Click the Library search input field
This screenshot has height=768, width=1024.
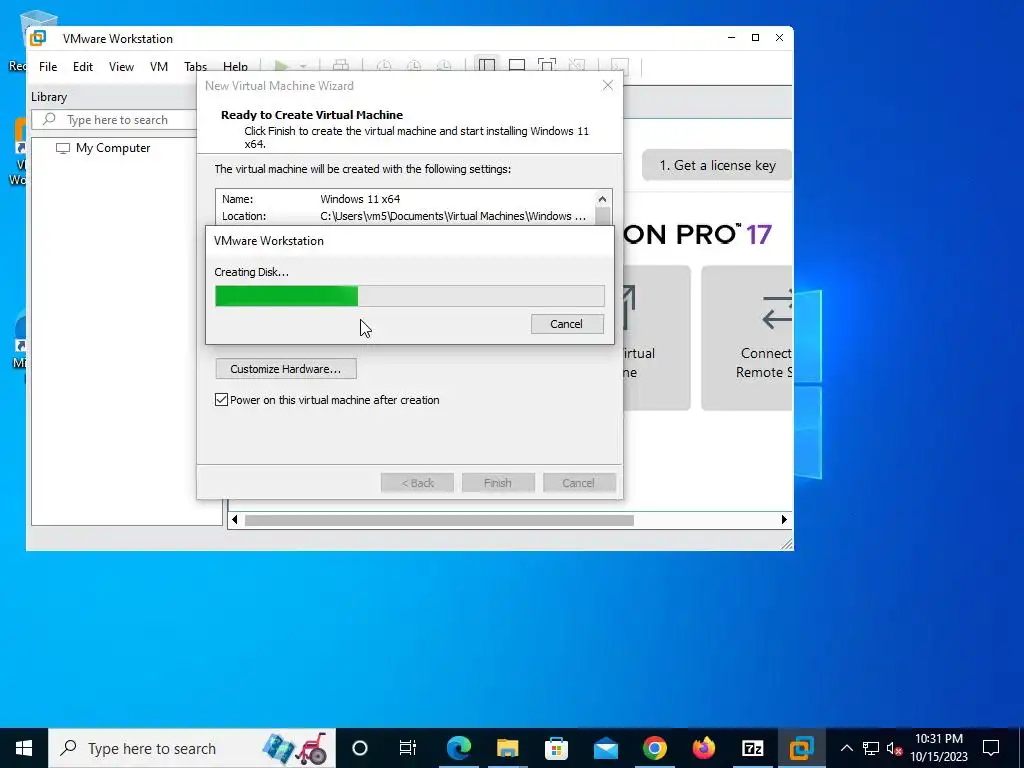[115, 120]
